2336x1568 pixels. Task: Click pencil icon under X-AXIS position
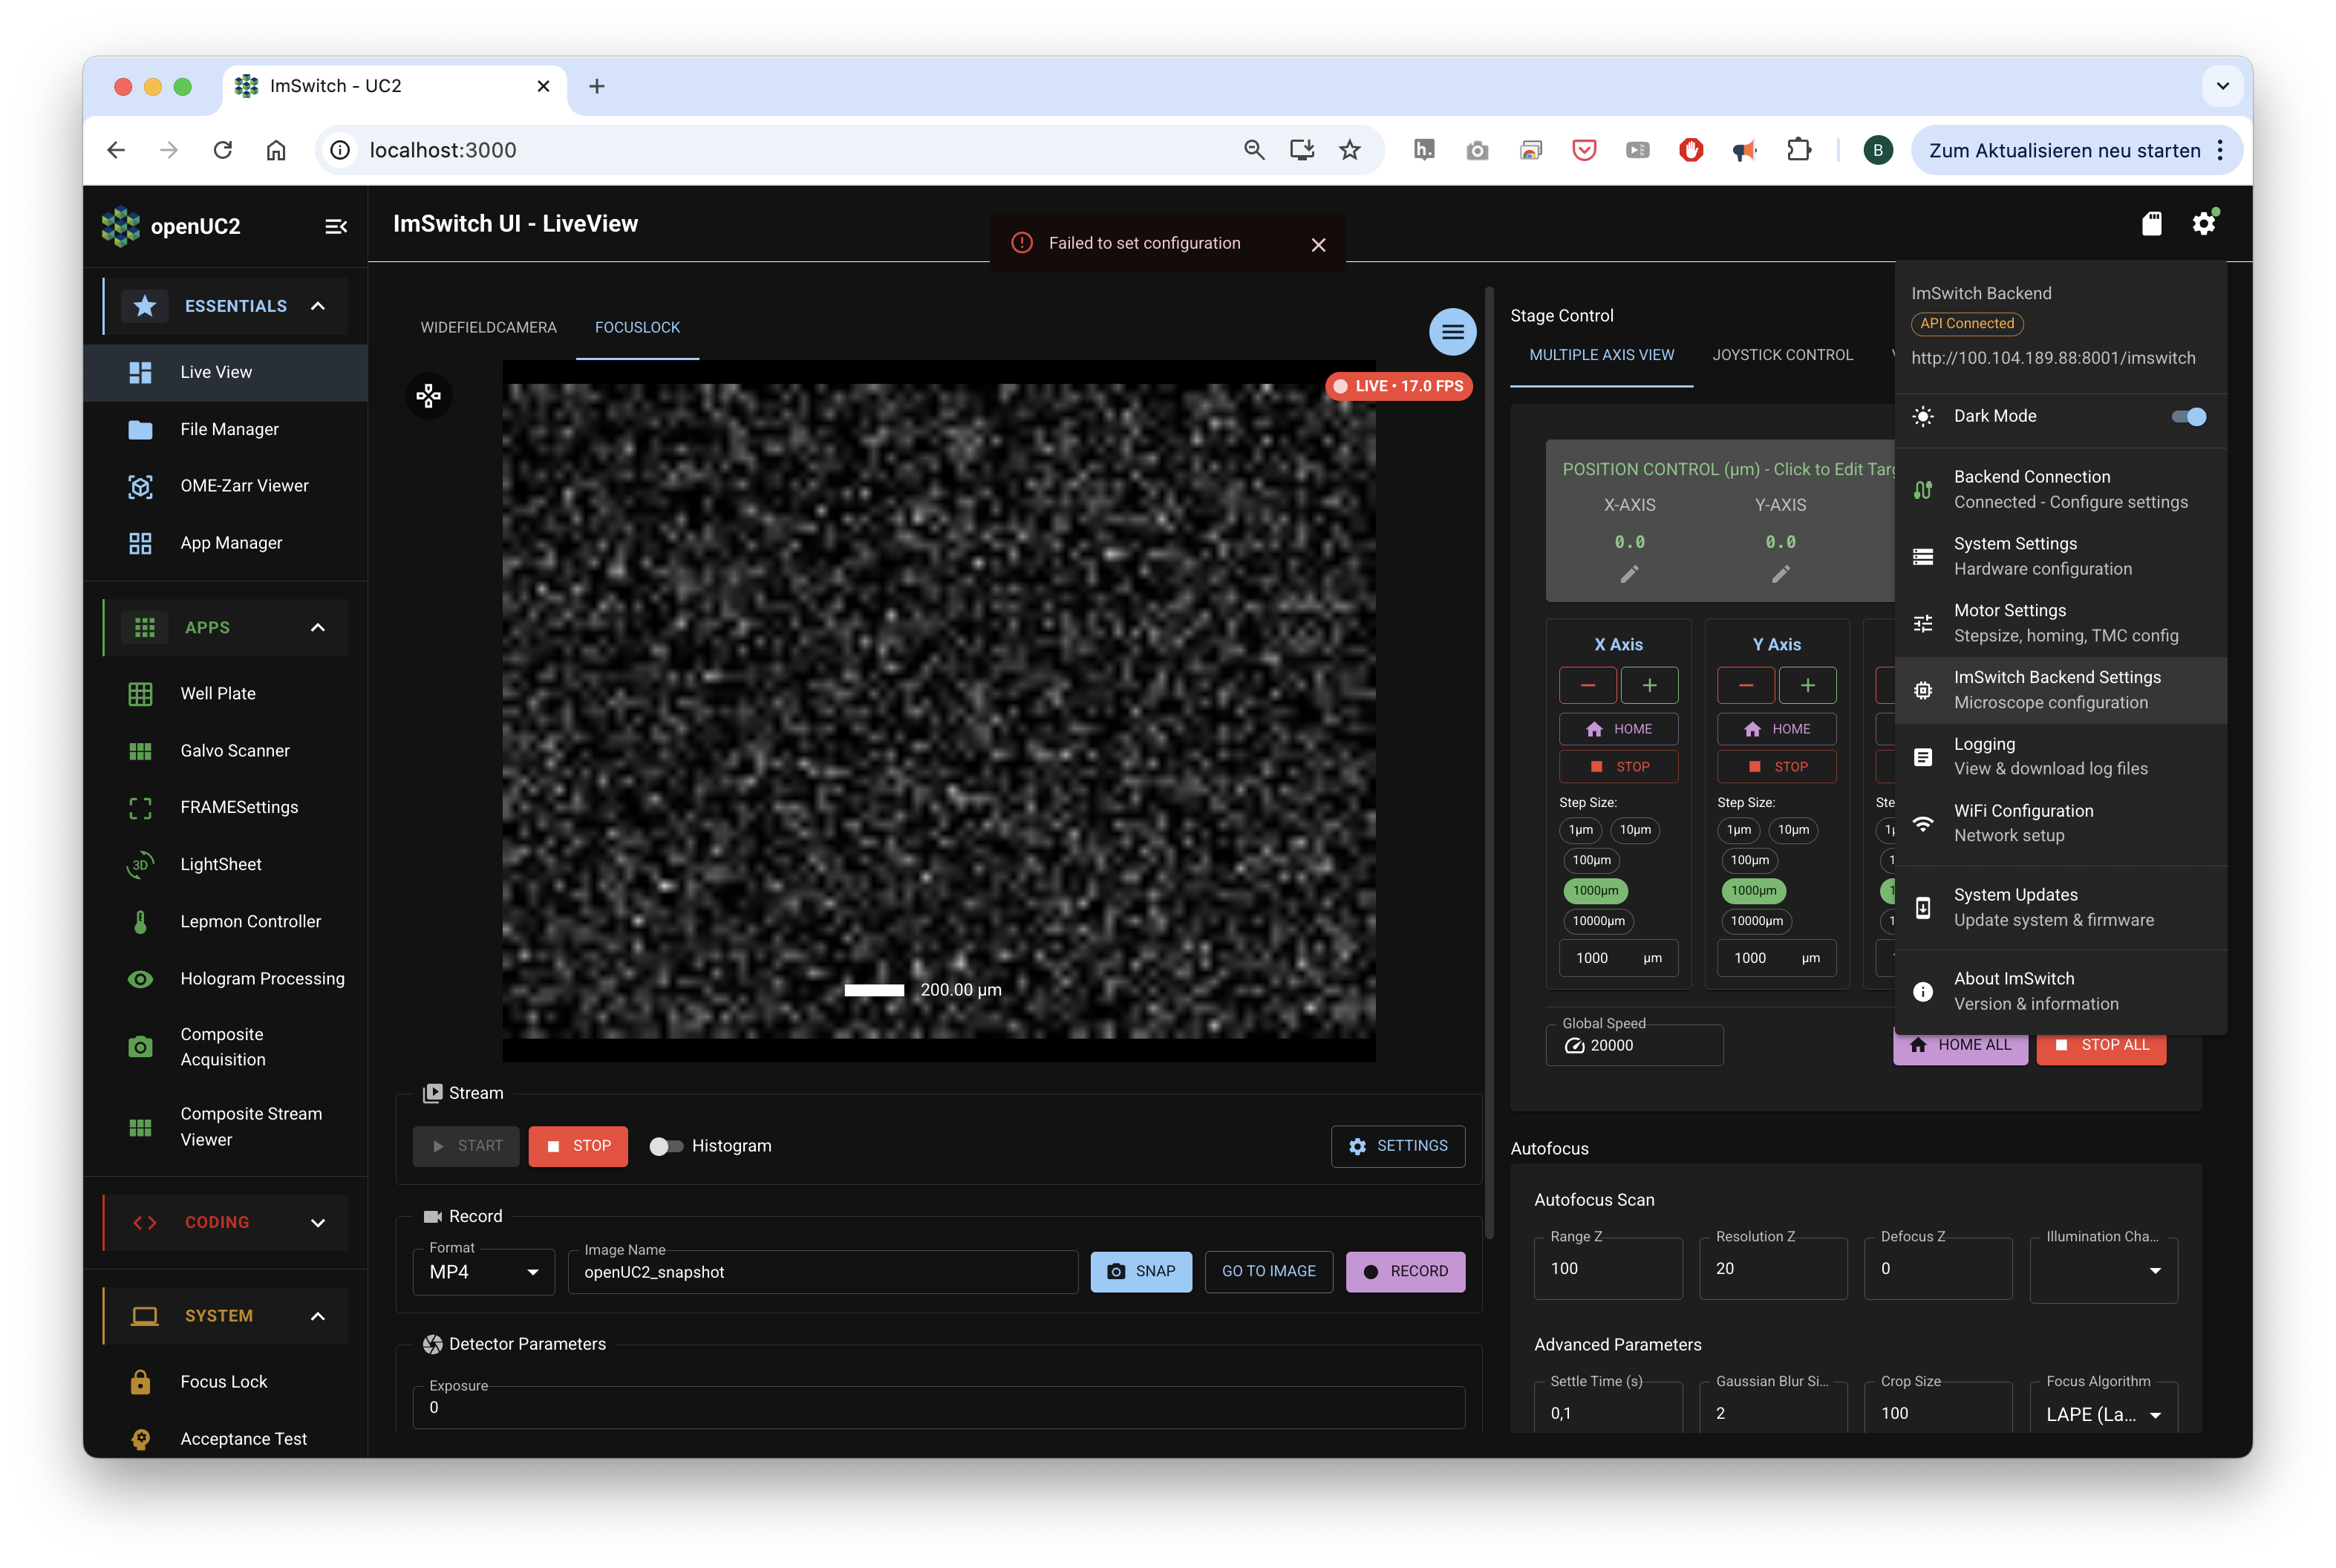click(1629, 574)
